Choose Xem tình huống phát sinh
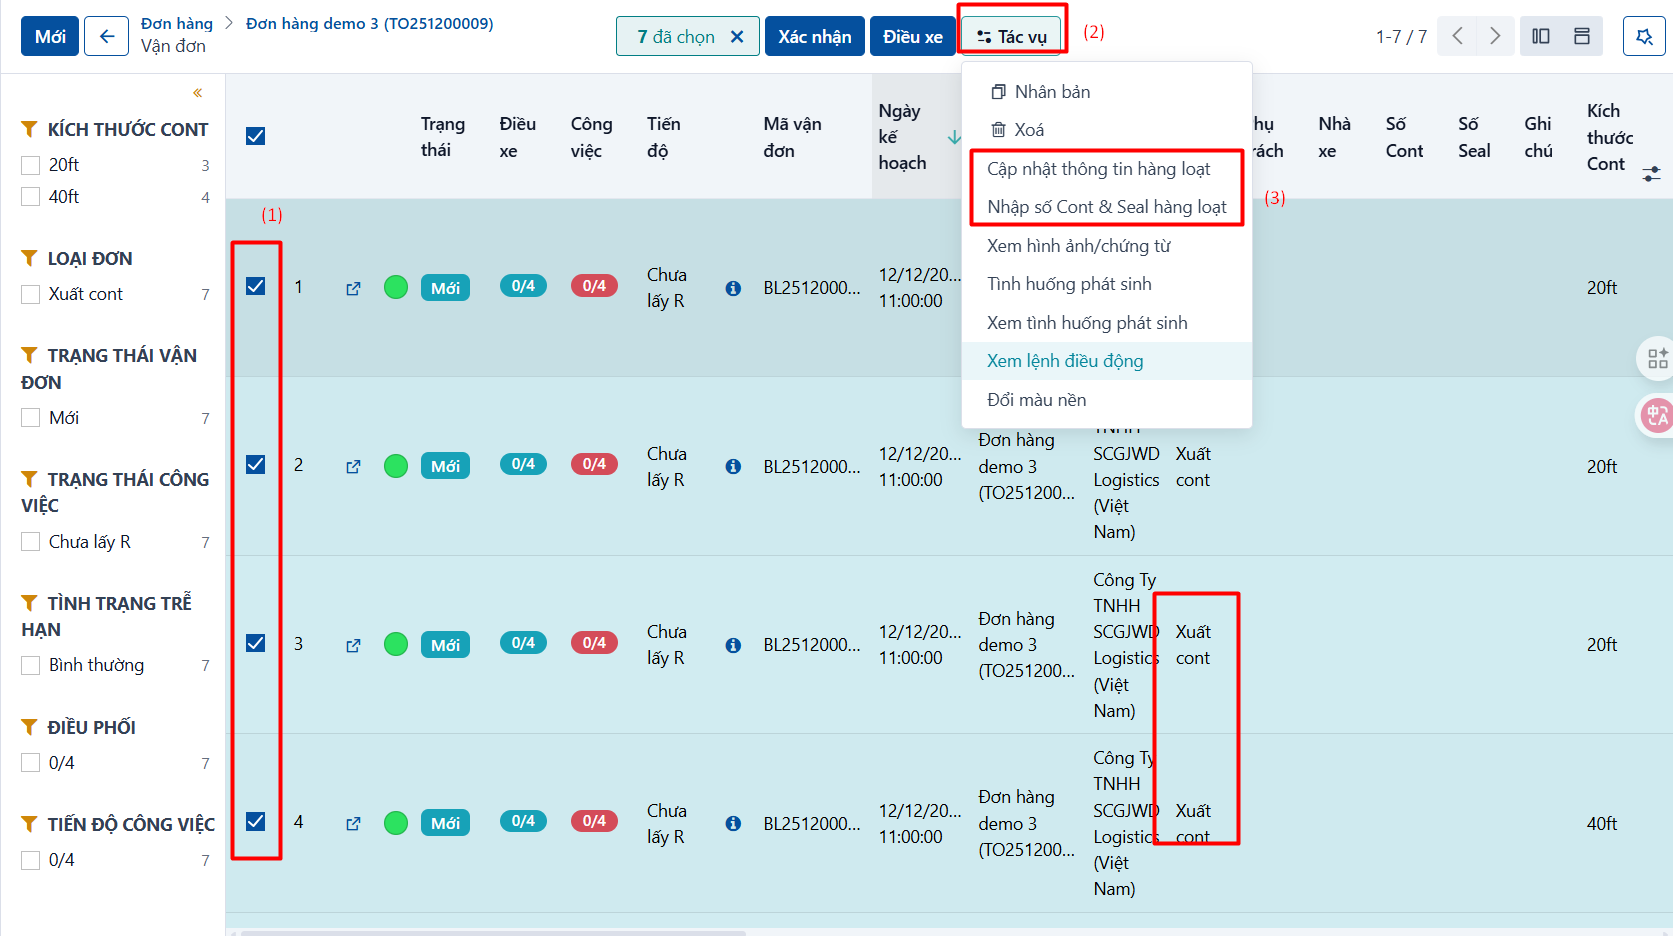The width and height of the screenshot is (1673, 936). click(x=1106, y=323)
